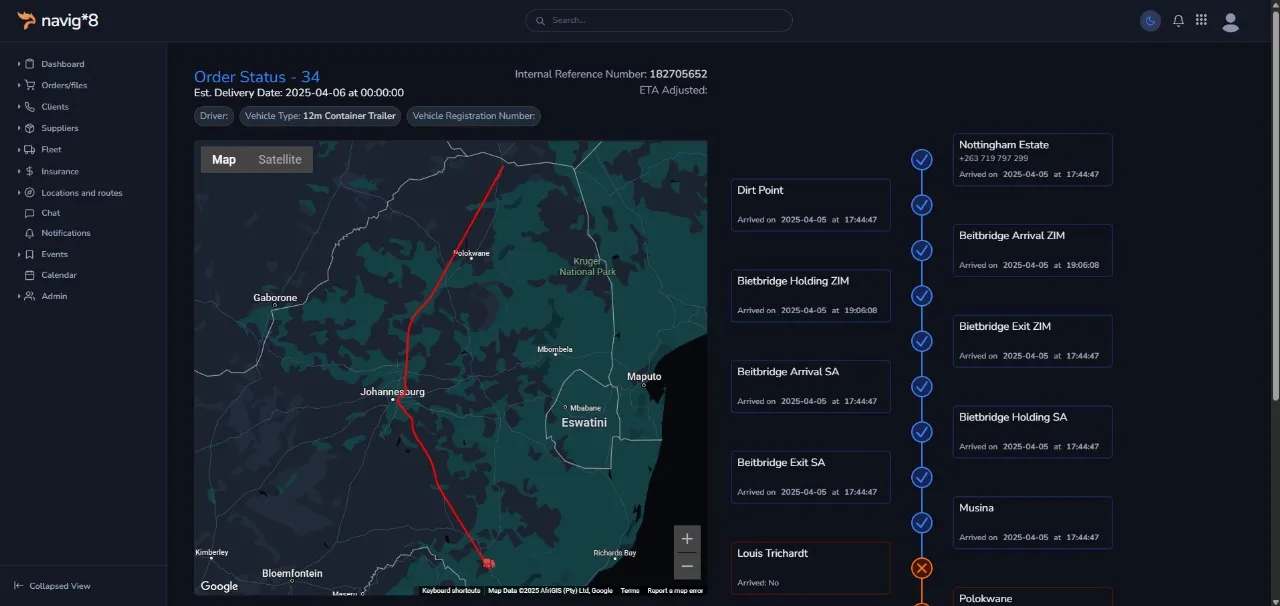Click orange X Louis Trichardt status marker
The height and width of the screenshot is (606, 1280).
pos(922,568)
